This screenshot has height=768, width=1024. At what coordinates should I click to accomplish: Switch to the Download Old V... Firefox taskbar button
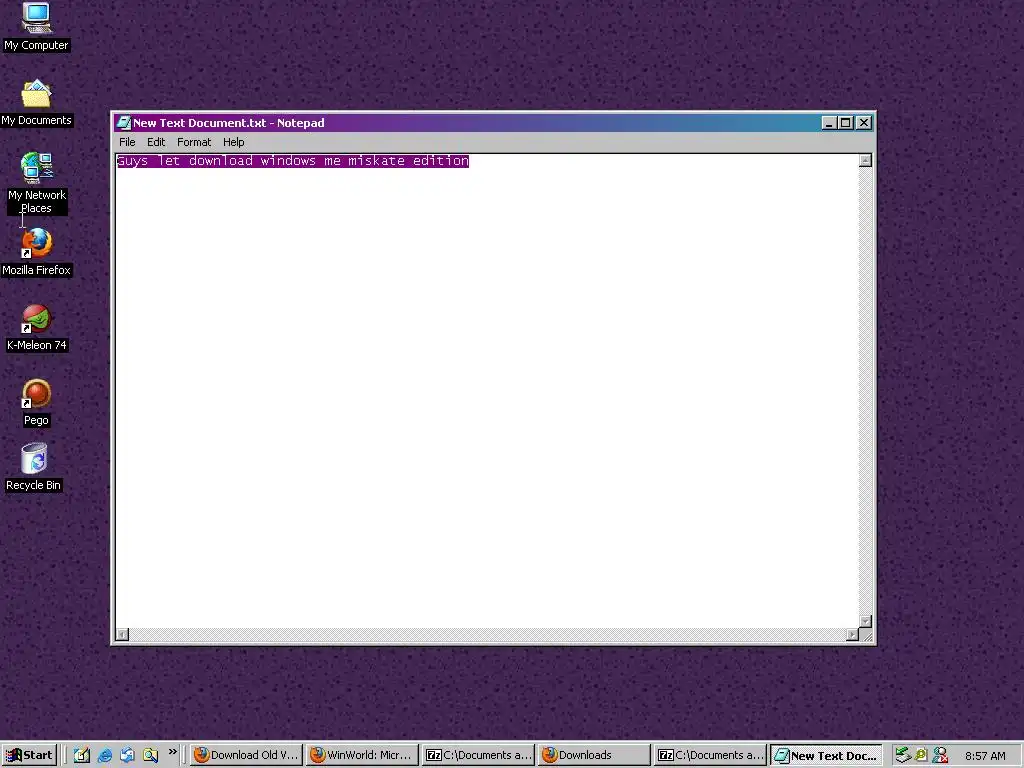[246, 755]
